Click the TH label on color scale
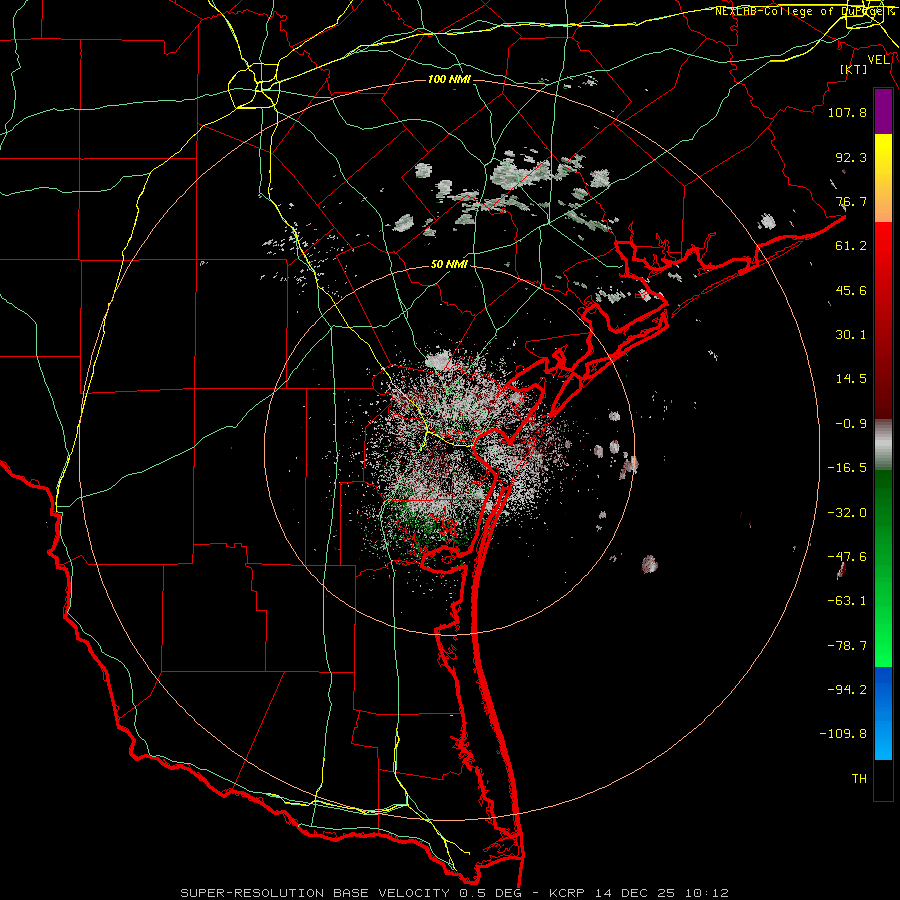 pos(859,779)
